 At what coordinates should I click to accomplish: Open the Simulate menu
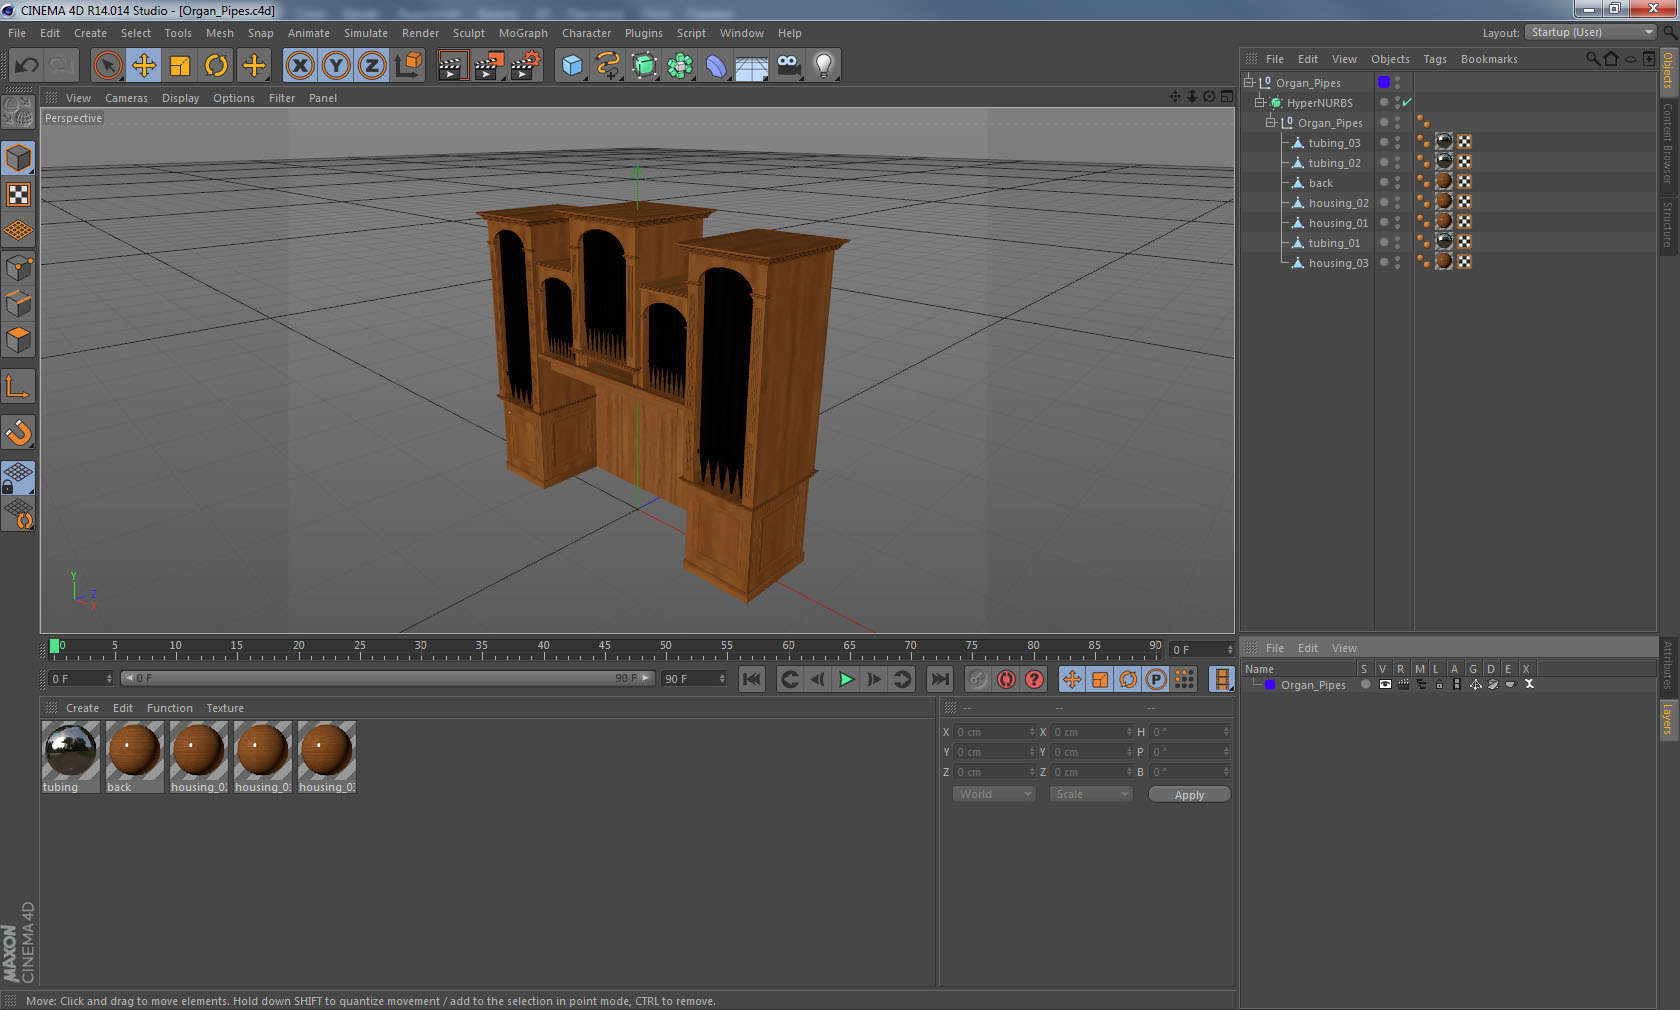[366, 33]
